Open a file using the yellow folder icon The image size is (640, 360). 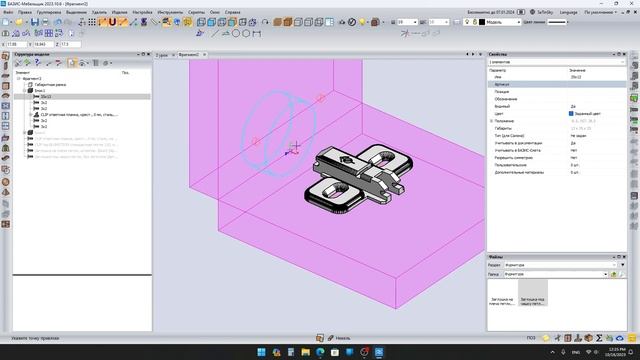[x=19, y=22]
